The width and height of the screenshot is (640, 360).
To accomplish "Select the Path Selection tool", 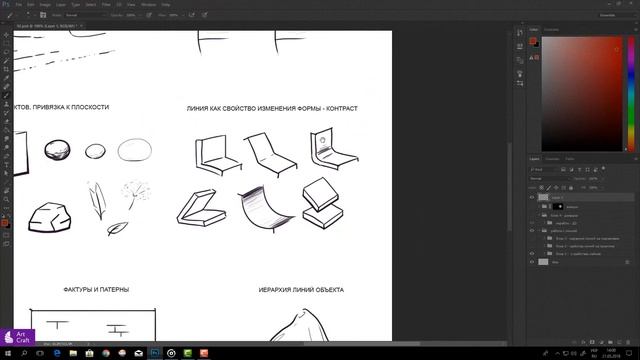I will (6, 173).
